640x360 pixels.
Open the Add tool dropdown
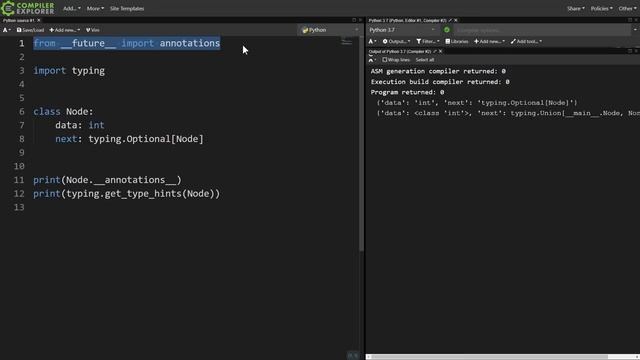coord(526,41)
